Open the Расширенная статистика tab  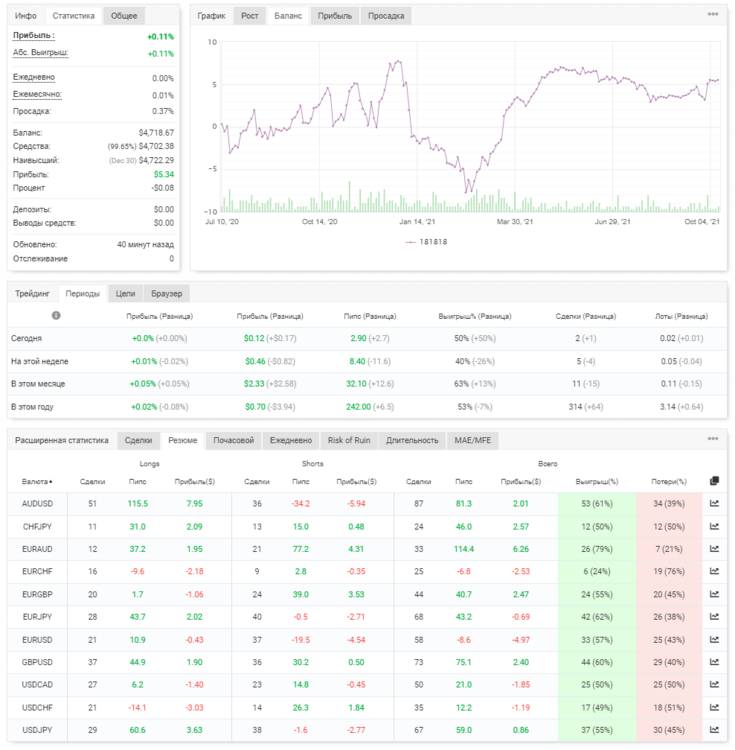[x=62, y=440]
